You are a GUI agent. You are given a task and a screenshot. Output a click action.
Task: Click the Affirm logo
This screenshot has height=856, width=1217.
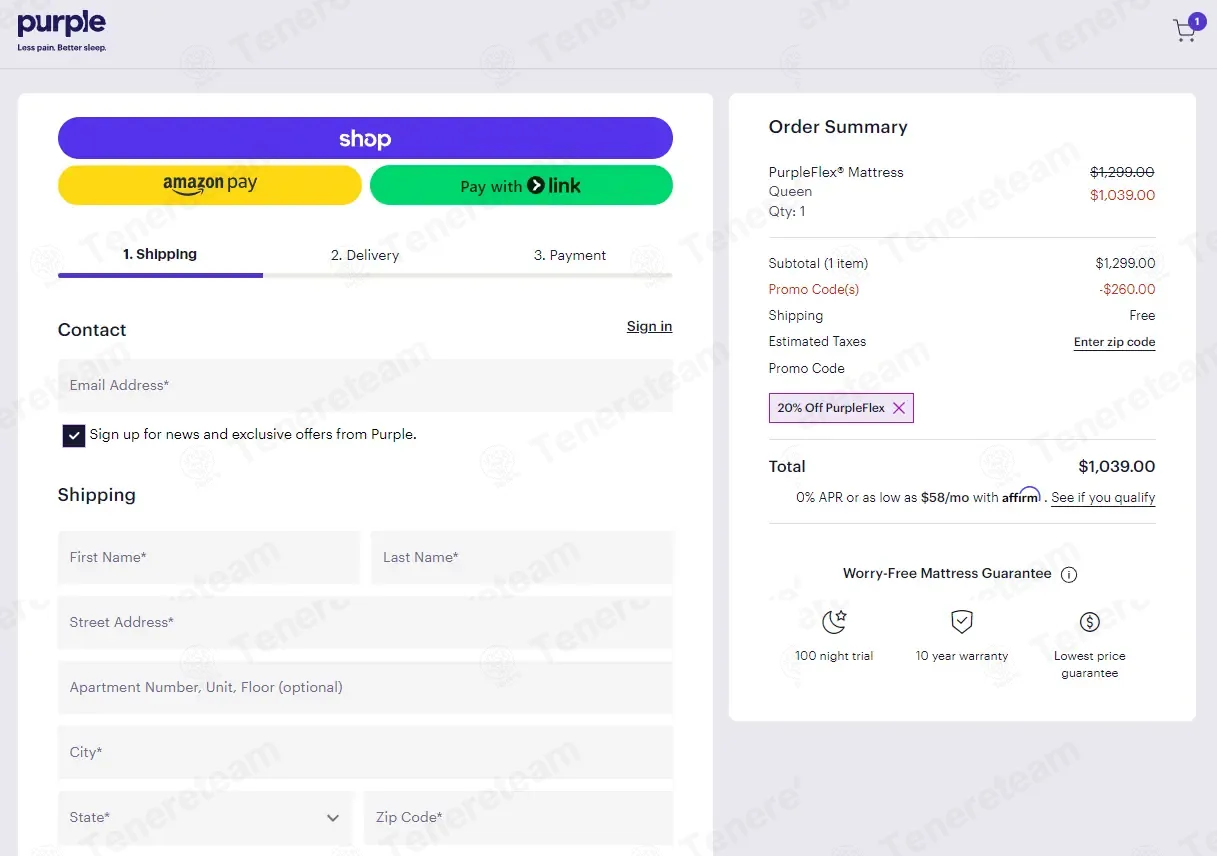coord(1021,496)
